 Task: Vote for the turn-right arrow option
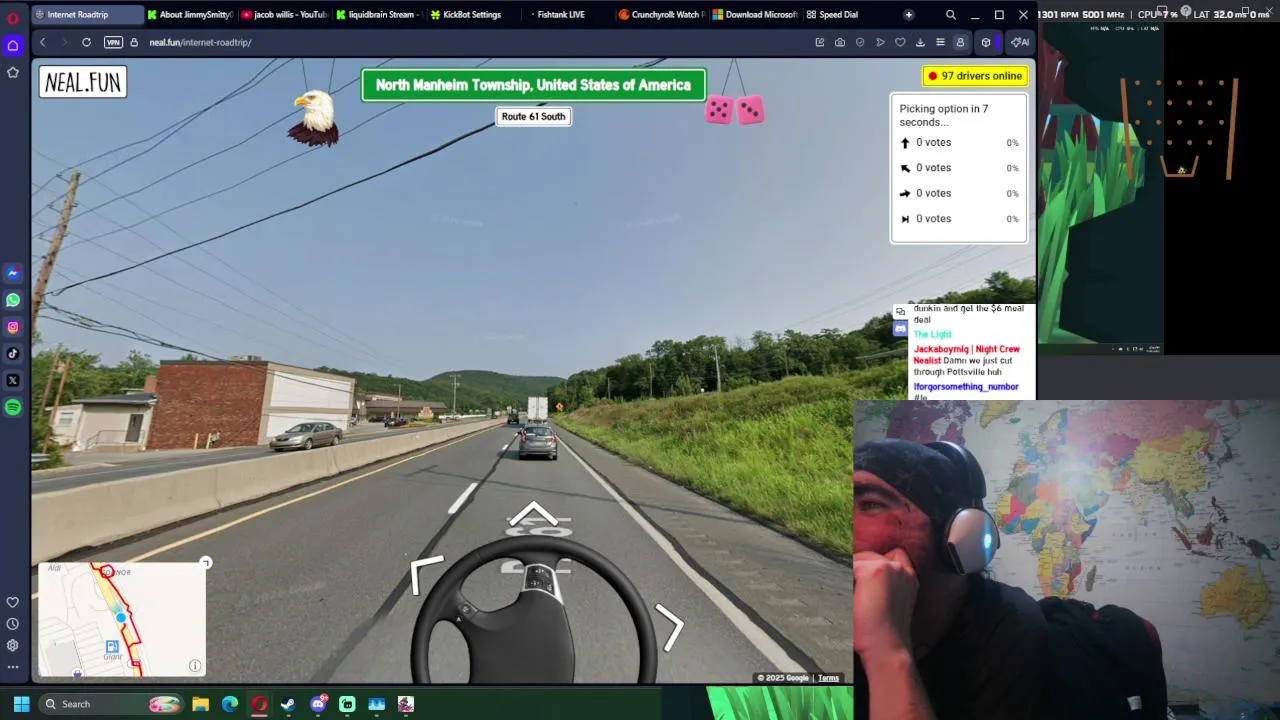[959, 193]
